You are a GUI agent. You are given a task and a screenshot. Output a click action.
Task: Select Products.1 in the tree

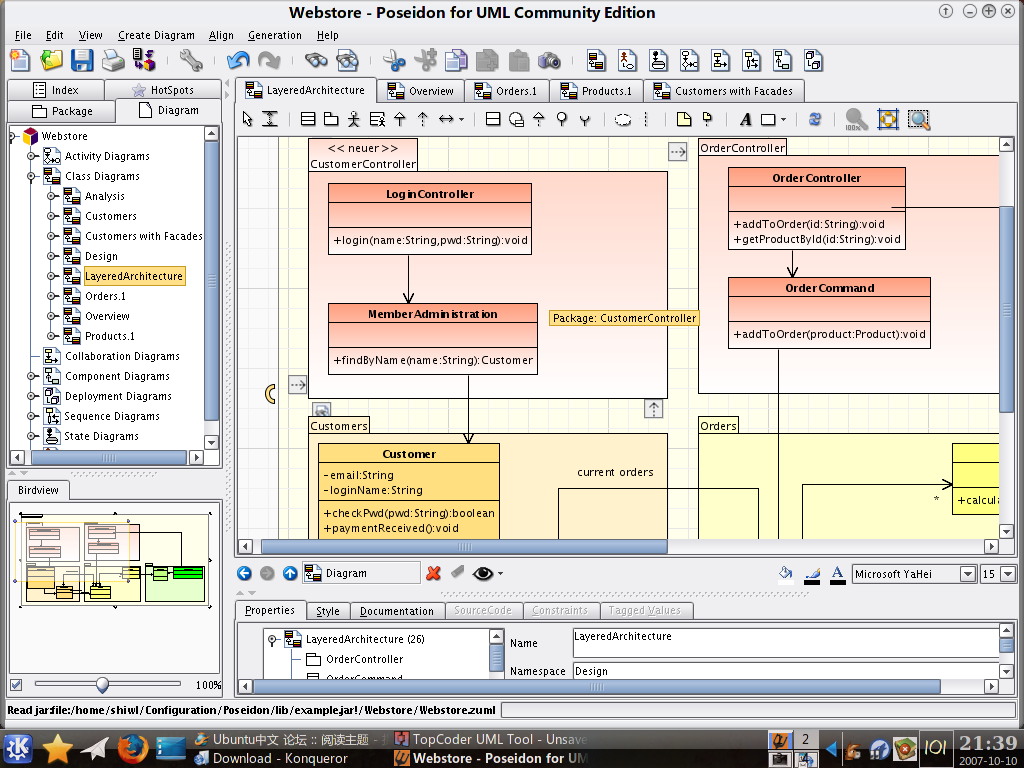pyautogui.click(x=110, y=336)
